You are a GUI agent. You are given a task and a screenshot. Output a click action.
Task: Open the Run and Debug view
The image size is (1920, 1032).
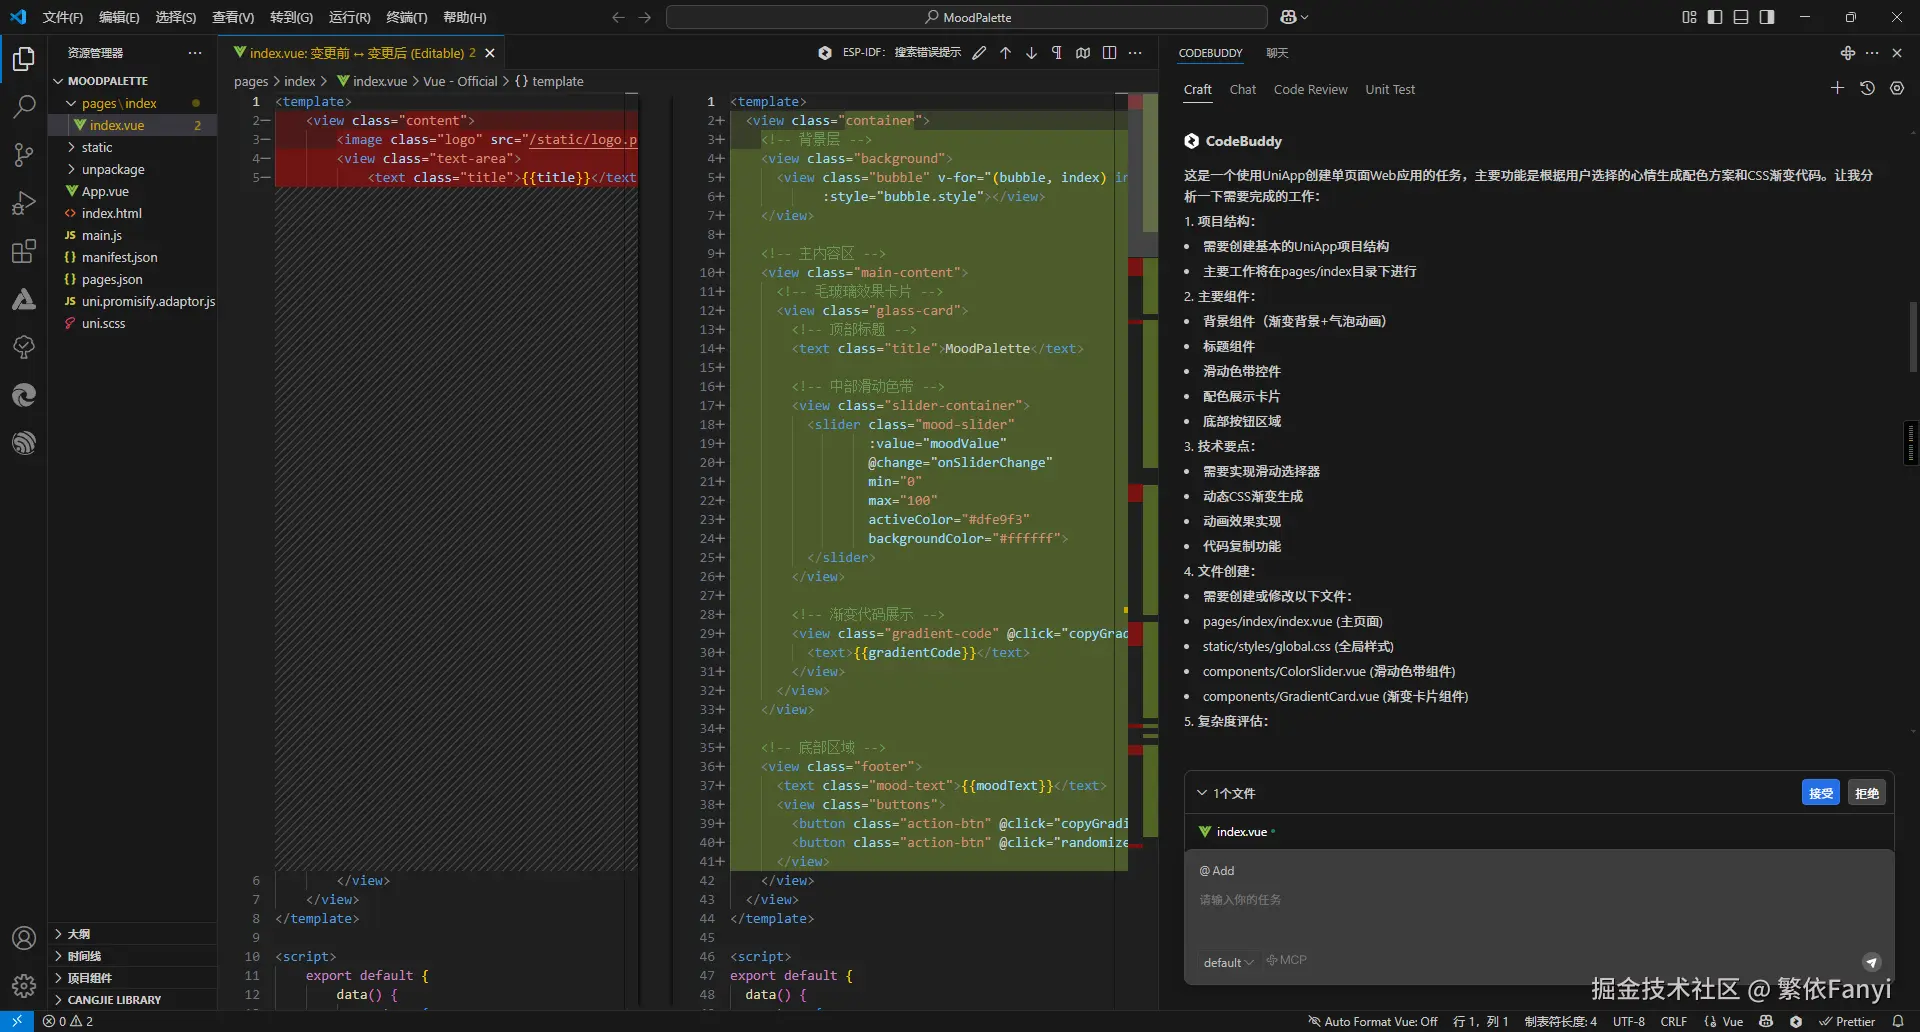24,203
